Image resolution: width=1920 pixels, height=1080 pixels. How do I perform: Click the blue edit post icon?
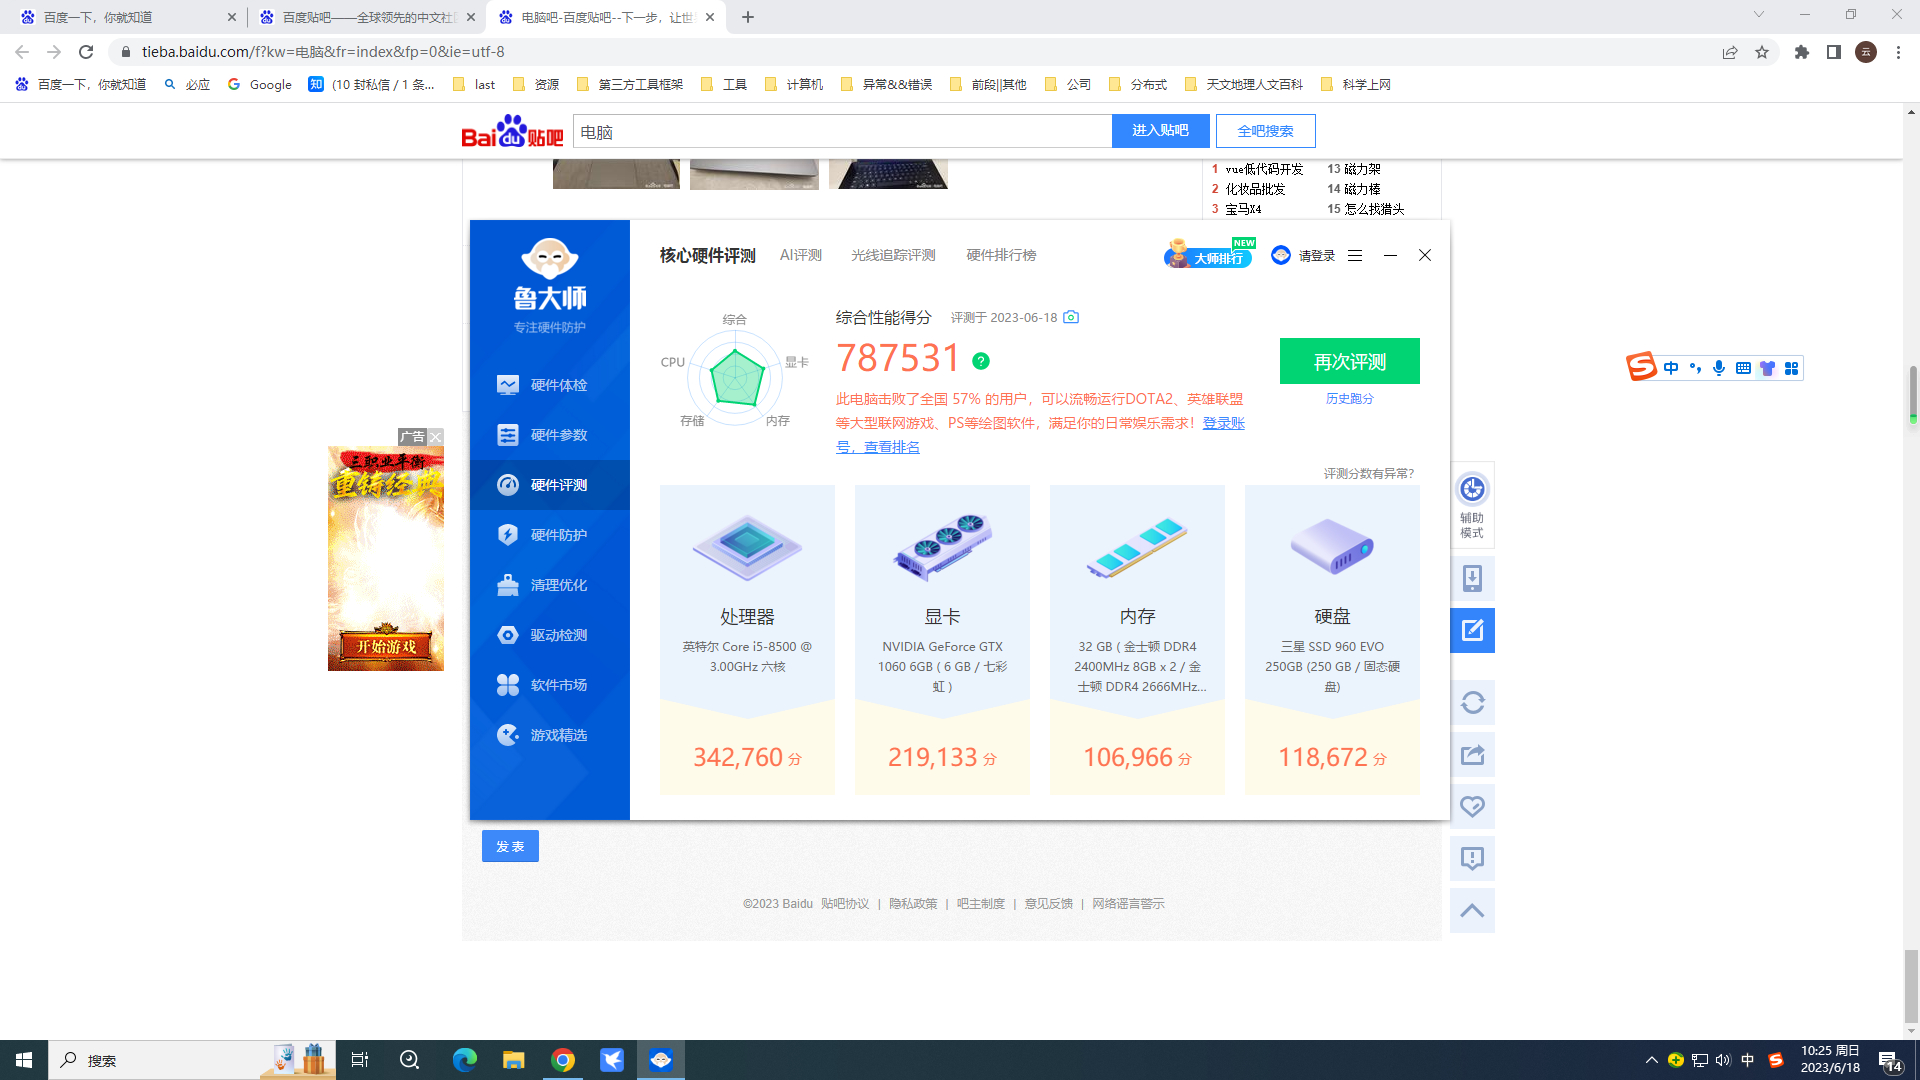[1472, 630]
